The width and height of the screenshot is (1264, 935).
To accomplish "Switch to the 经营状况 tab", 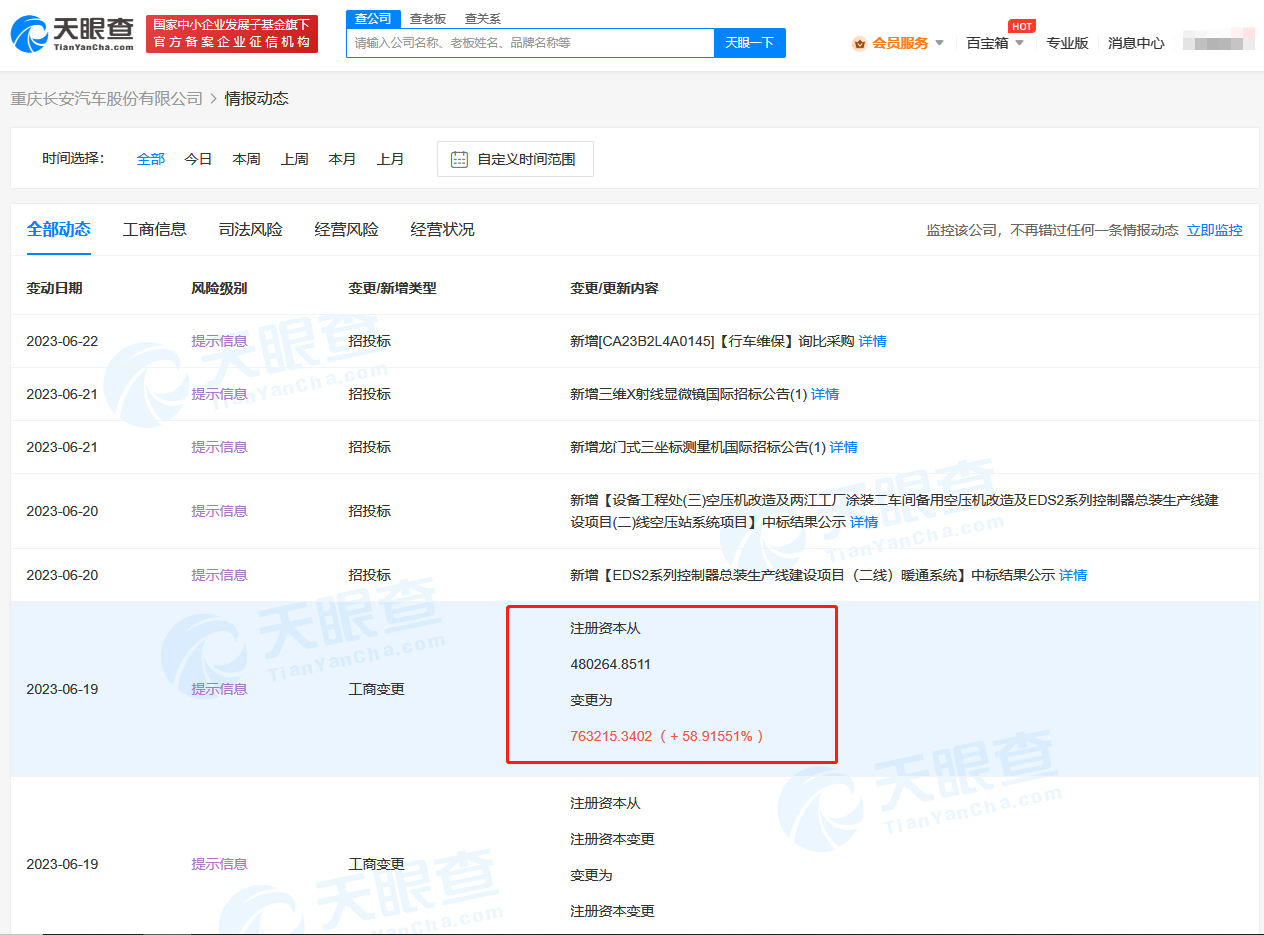I will coord(443,229).
